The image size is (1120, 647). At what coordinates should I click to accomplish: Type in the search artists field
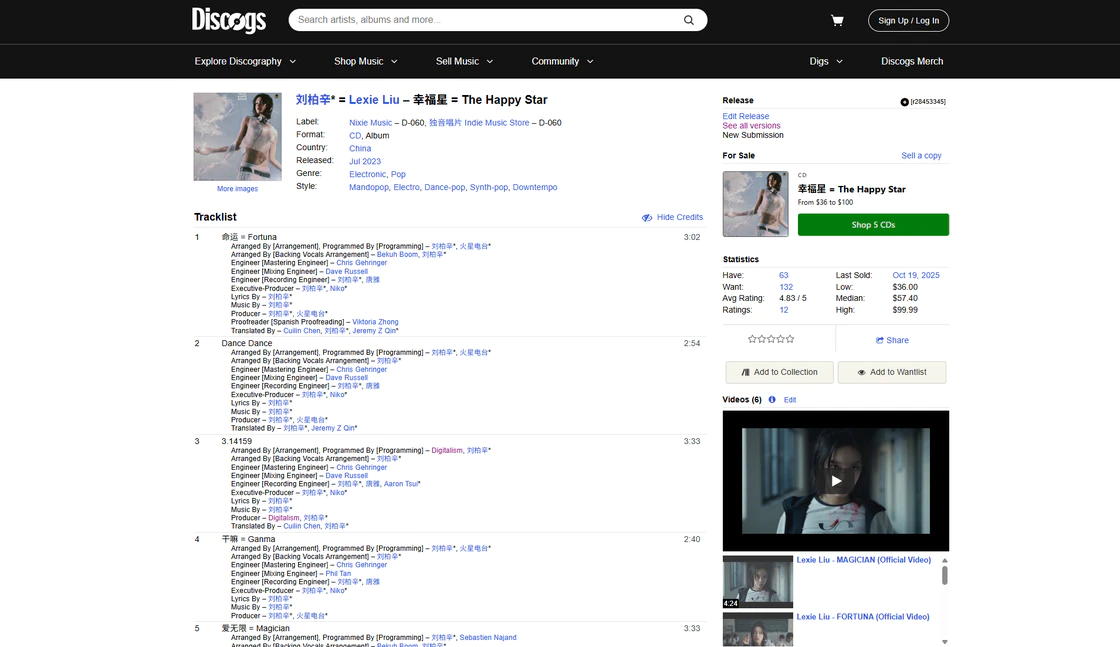click(x=485, y=20)
